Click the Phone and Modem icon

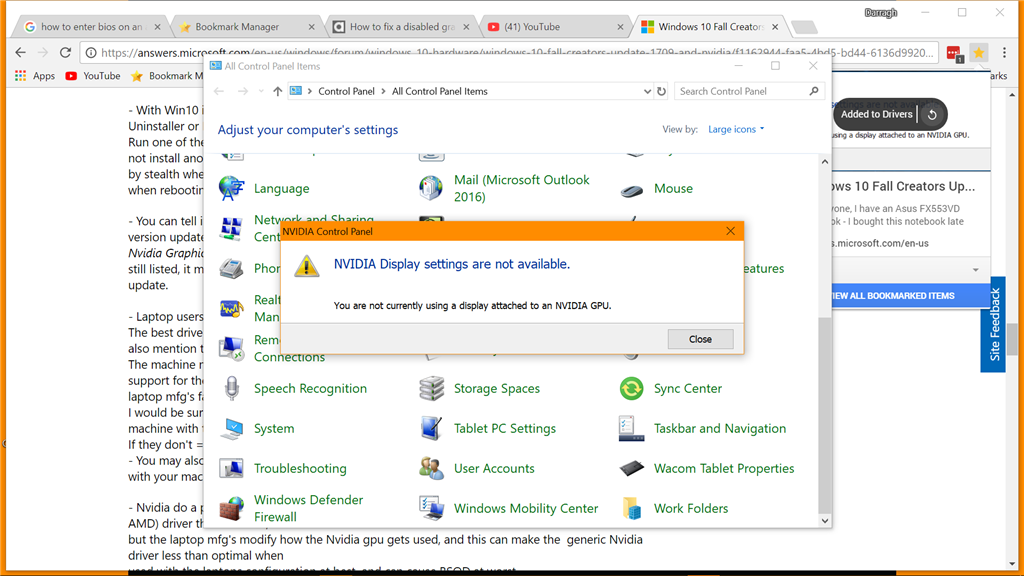click(231, 268)
